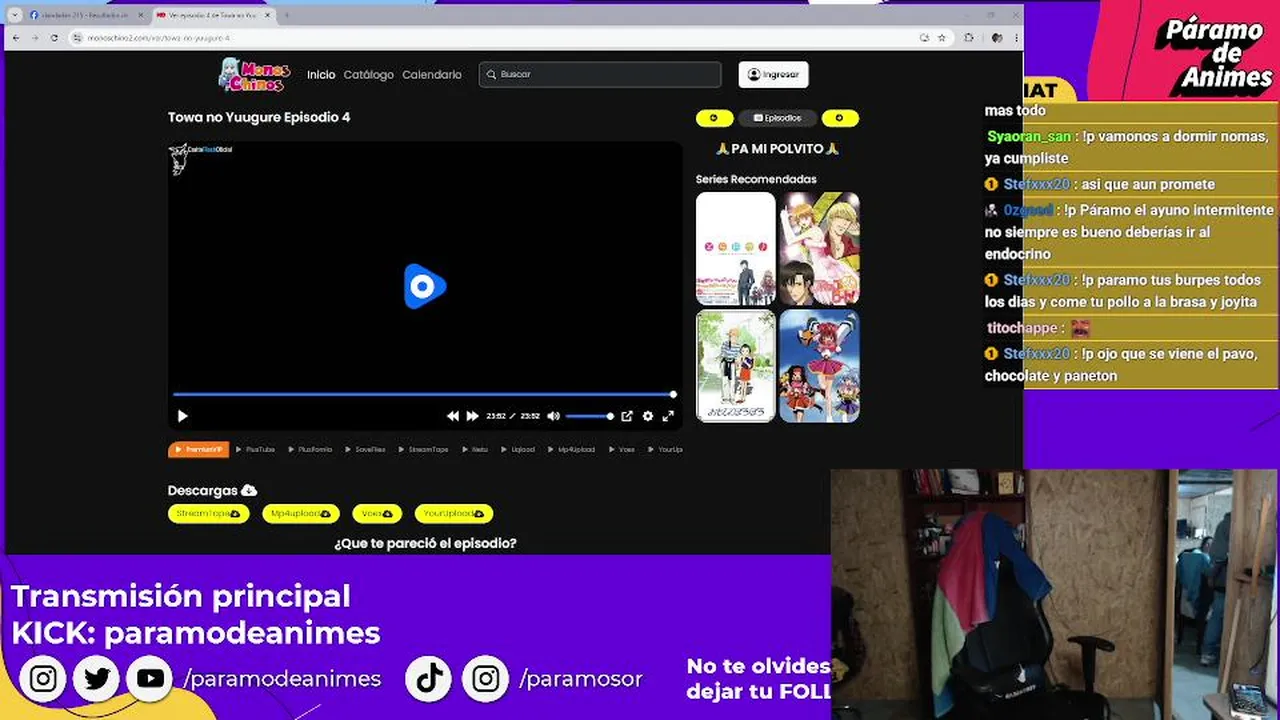The height and width of the screenshot is (720, 1280).
Task: Click the Towa no Yuugure Episodio 4 title
Action: point(259,117)
